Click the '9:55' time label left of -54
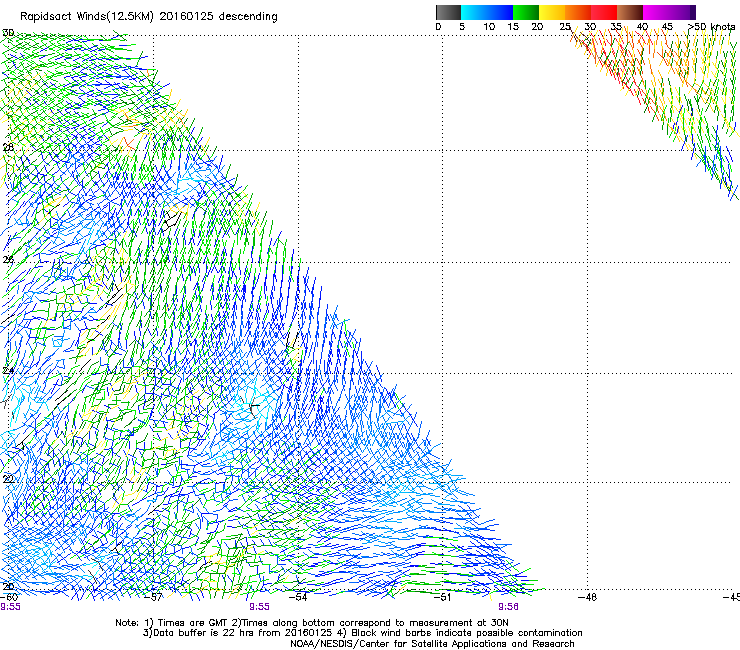This screenshot has width=740, height=650. coord(260,607)
